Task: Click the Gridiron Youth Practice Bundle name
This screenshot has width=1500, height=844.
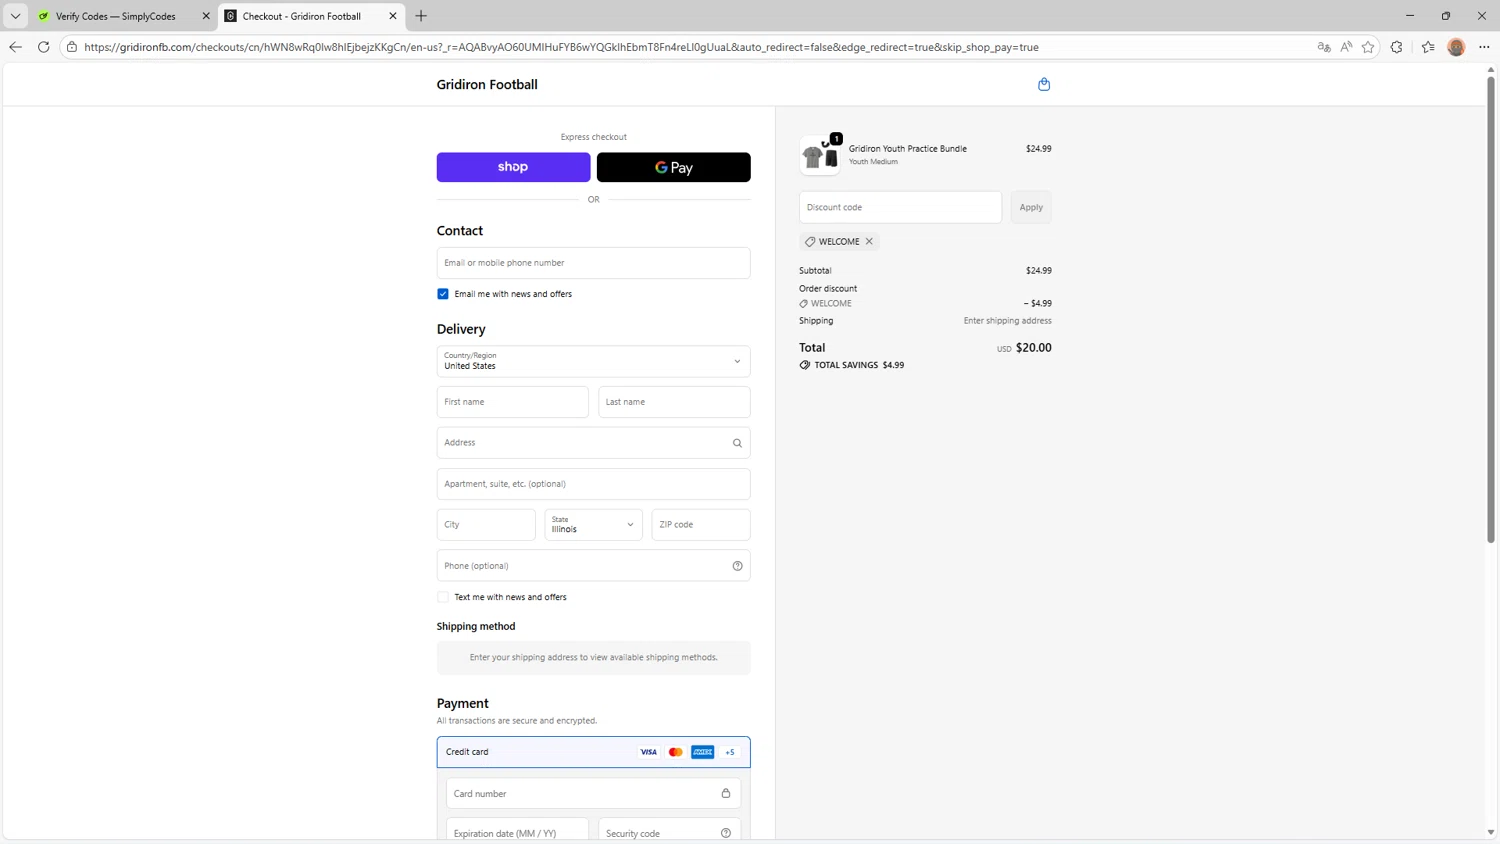Action: [908, 148]
